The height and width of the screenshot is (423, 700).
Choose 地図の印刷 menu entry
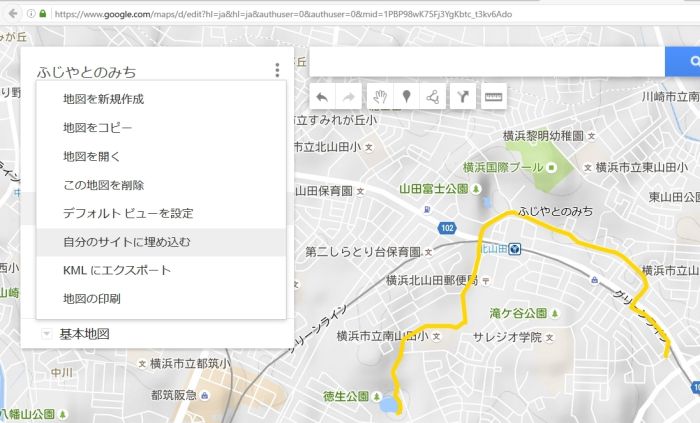[x=161, y=299]
